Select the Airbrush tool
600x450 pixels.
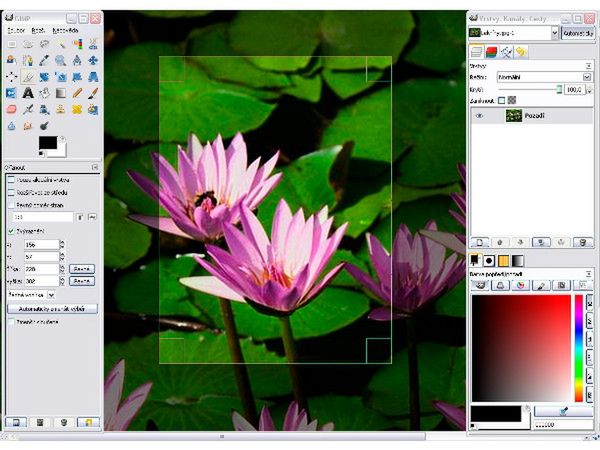pos(28,109)
